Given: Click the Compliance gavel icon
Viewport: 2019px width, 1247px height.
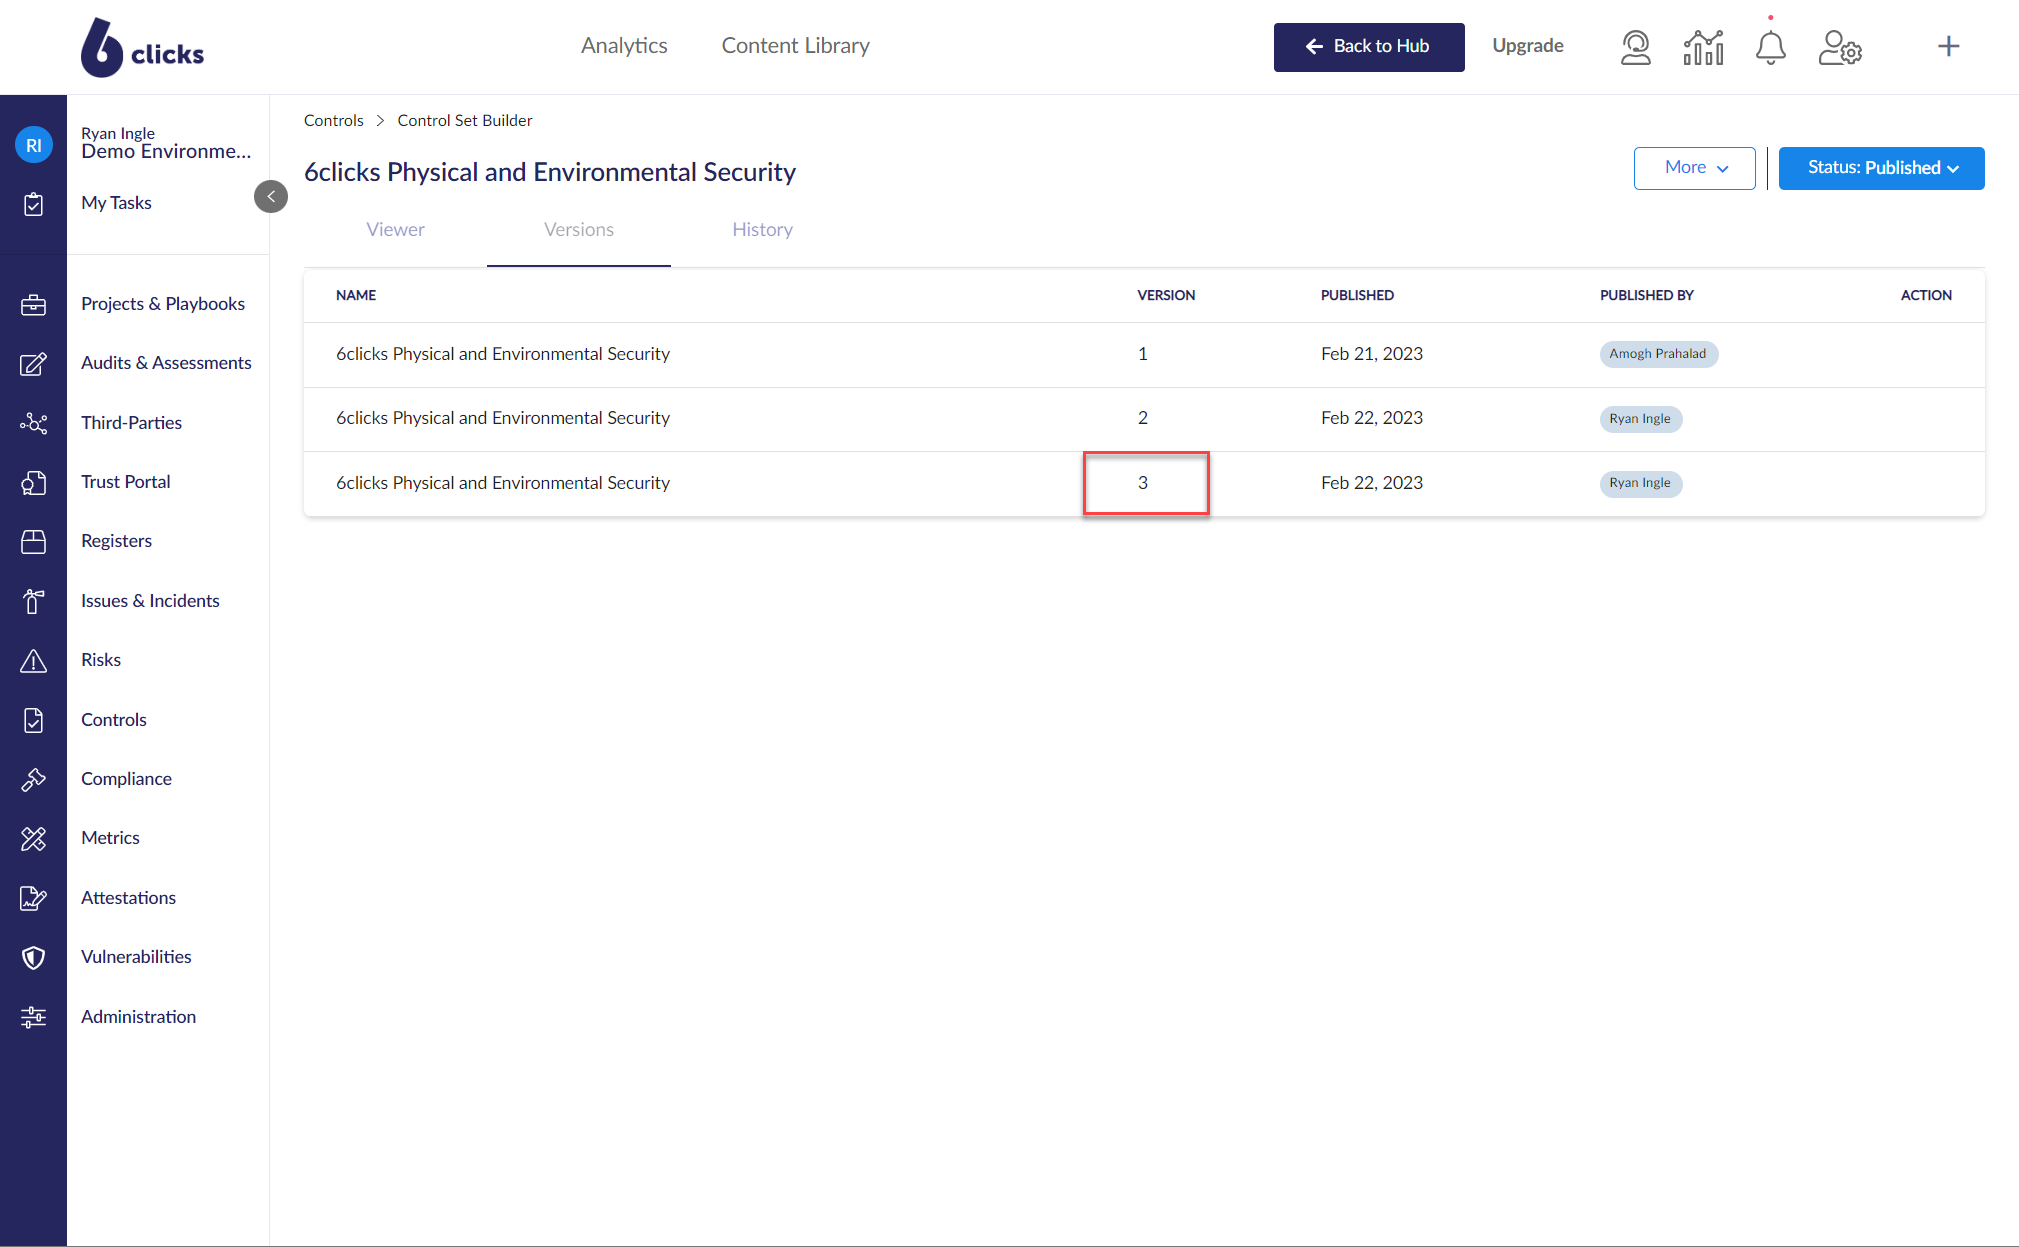Looking at the screenshot, I should tap(33, 779).
